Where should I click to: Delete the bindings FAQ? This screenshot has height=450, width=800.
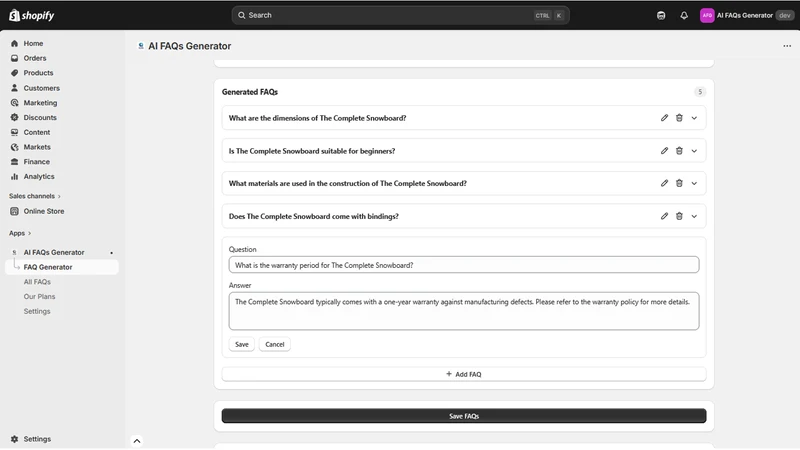(x=679, y=216)
